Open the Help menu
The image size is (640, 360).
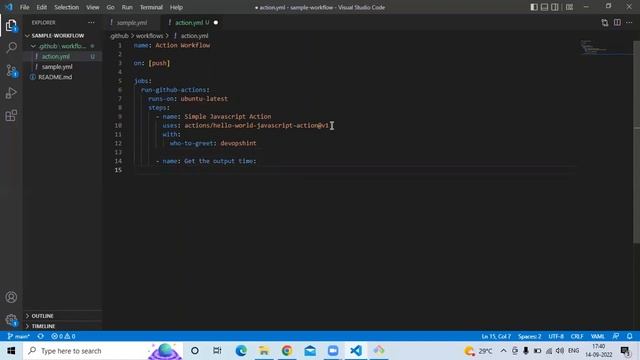[176, 7]
